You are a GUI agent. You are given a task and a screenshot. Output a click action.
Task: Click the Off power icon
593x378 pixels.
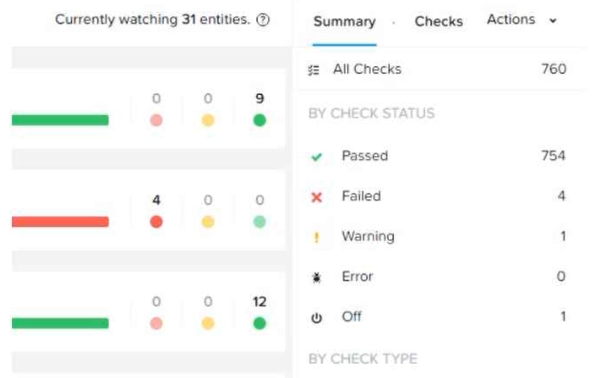(x=317, y=318)
